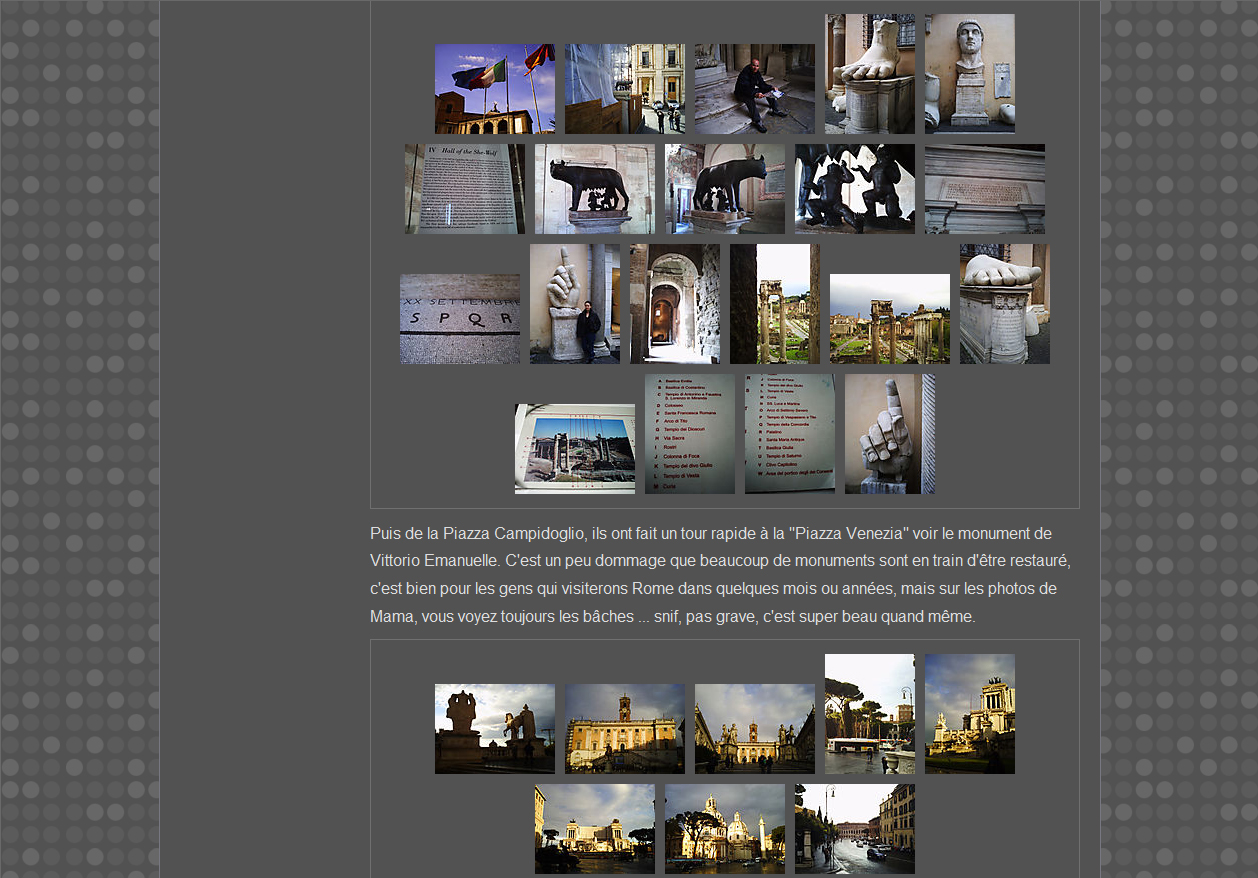Open the silhouetted twin figures statue photo

point(854,189)
